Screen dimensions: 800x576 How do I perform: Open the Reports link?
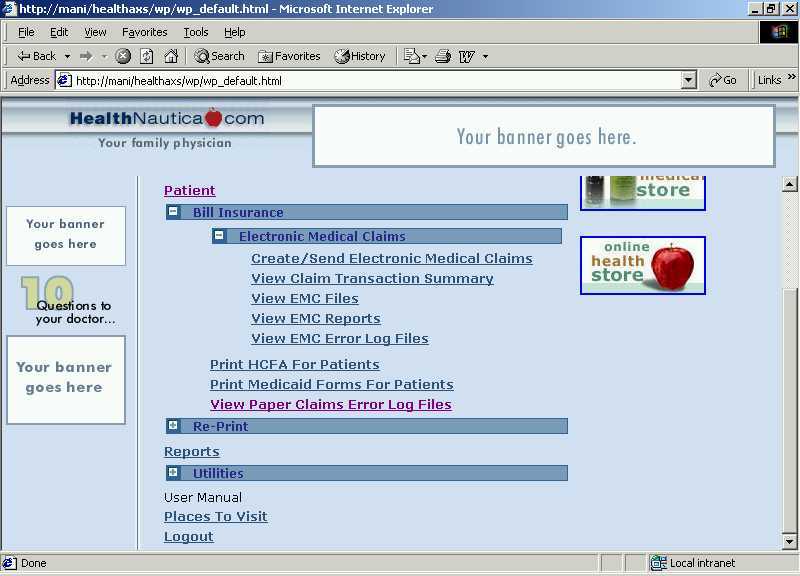(x=191, y=452)
